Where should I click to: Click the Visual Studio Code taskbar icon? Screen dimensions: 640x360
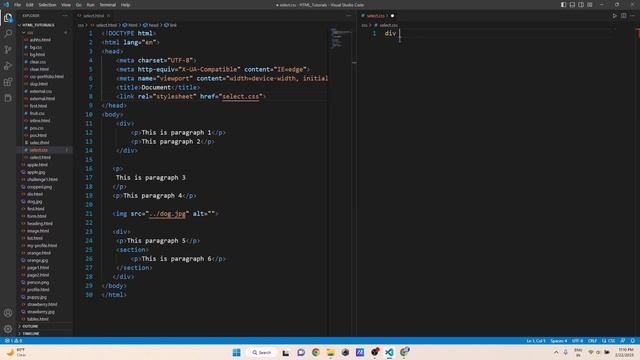(x=389, y=352)
